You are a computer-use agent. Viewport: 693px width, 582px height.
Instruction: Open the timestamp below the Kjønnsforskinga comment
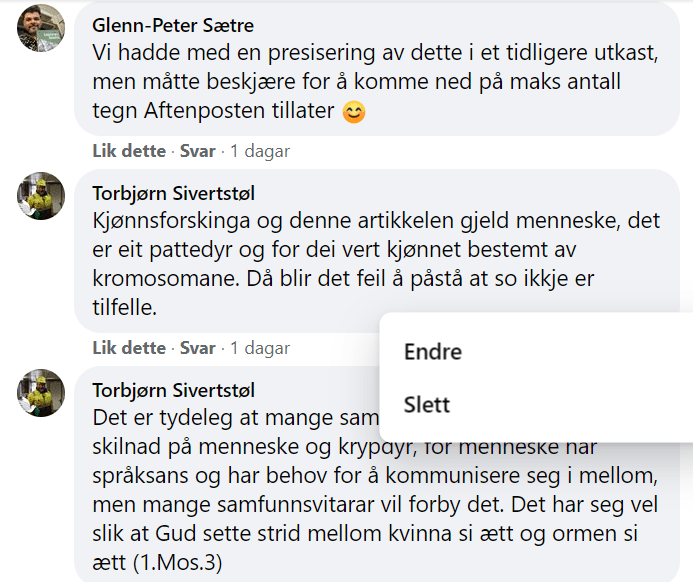[260, 348]
